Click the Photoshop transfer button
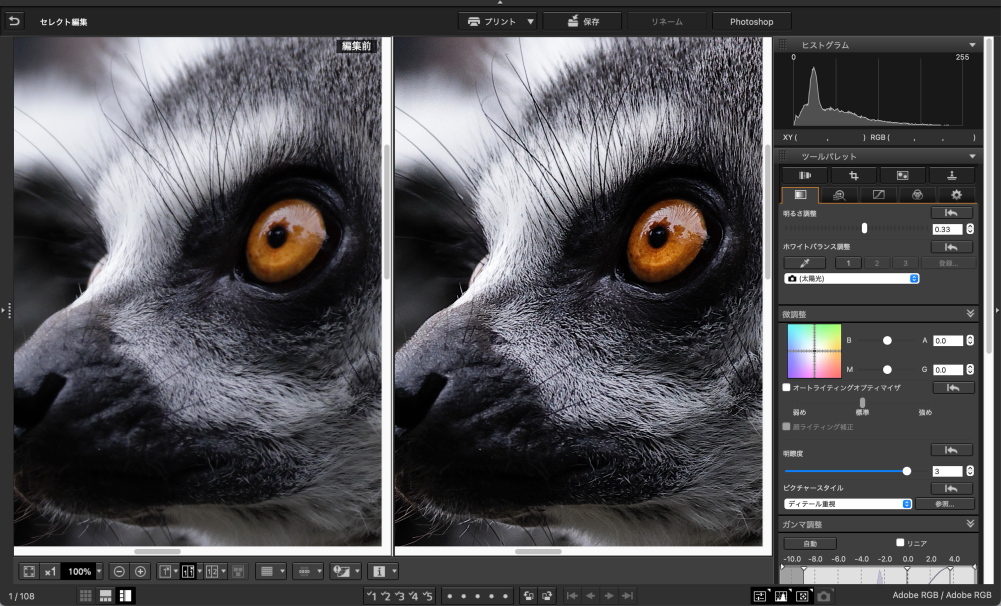The image size is (1001, 606). coord(751,21)
